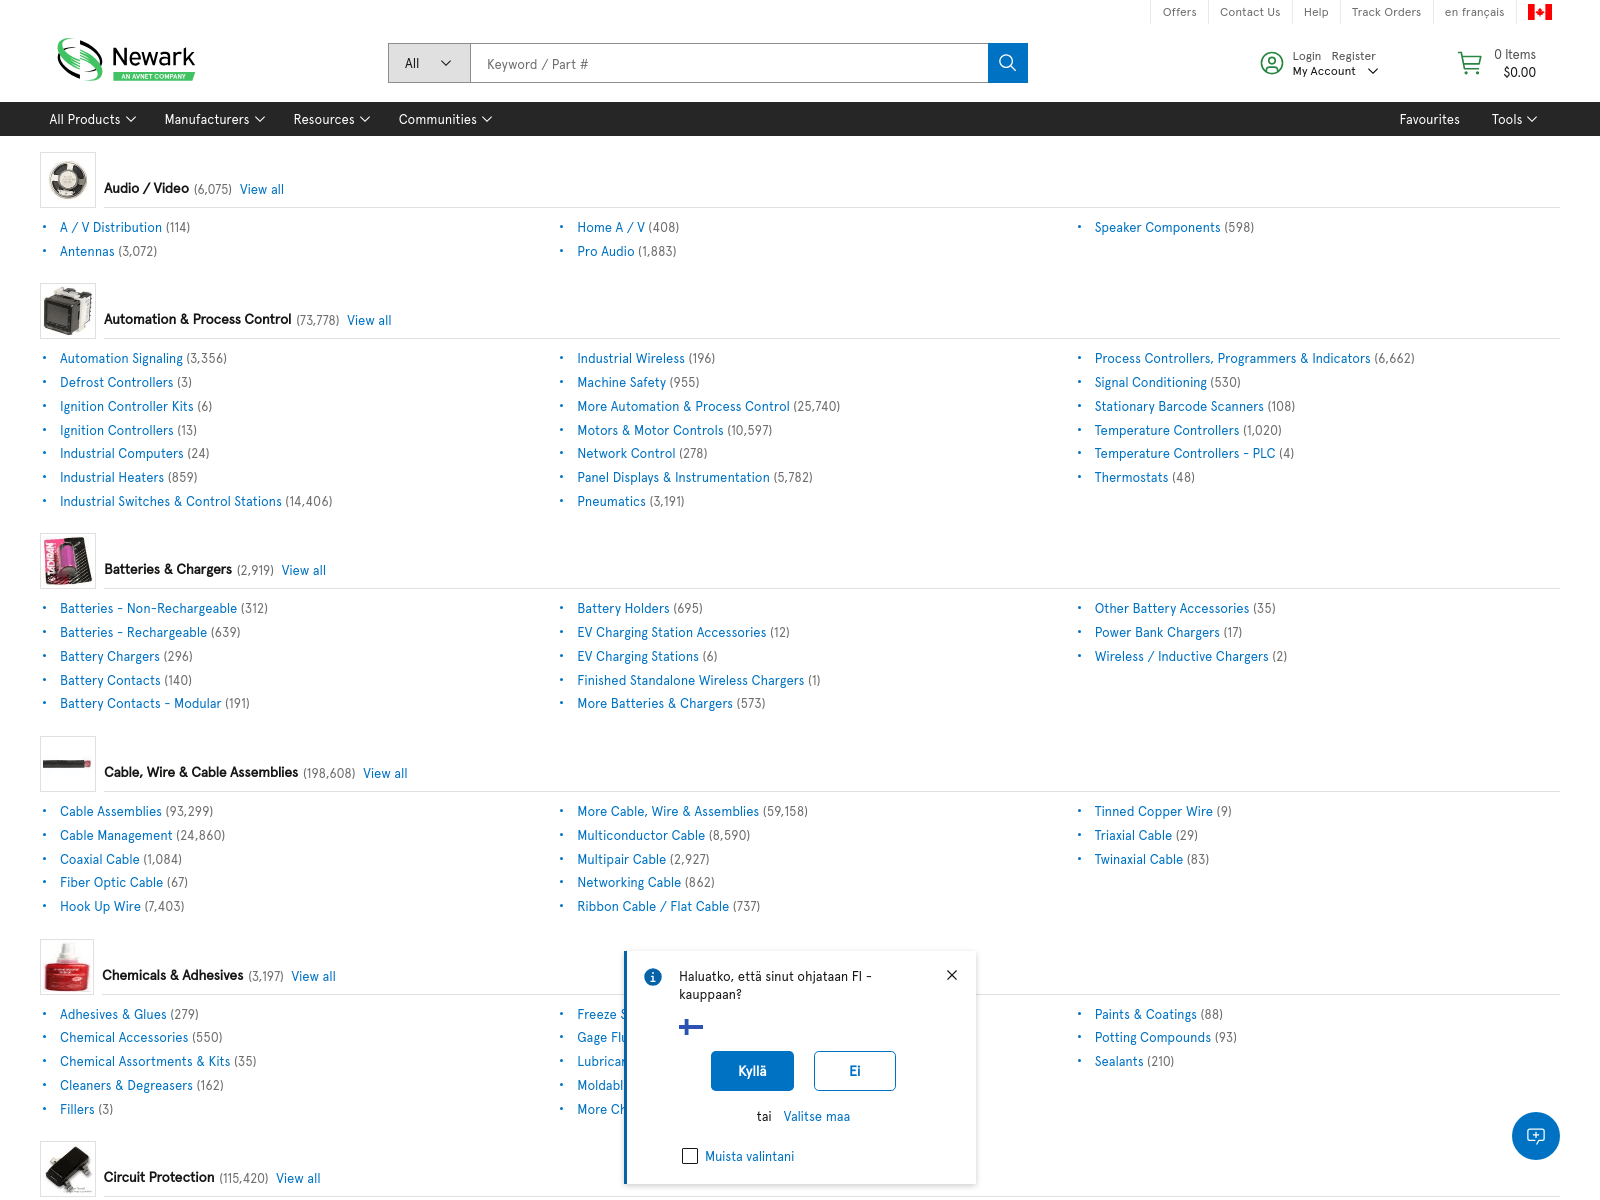Switch the site to en français

pyautogui.click(x=1474, y=12)
